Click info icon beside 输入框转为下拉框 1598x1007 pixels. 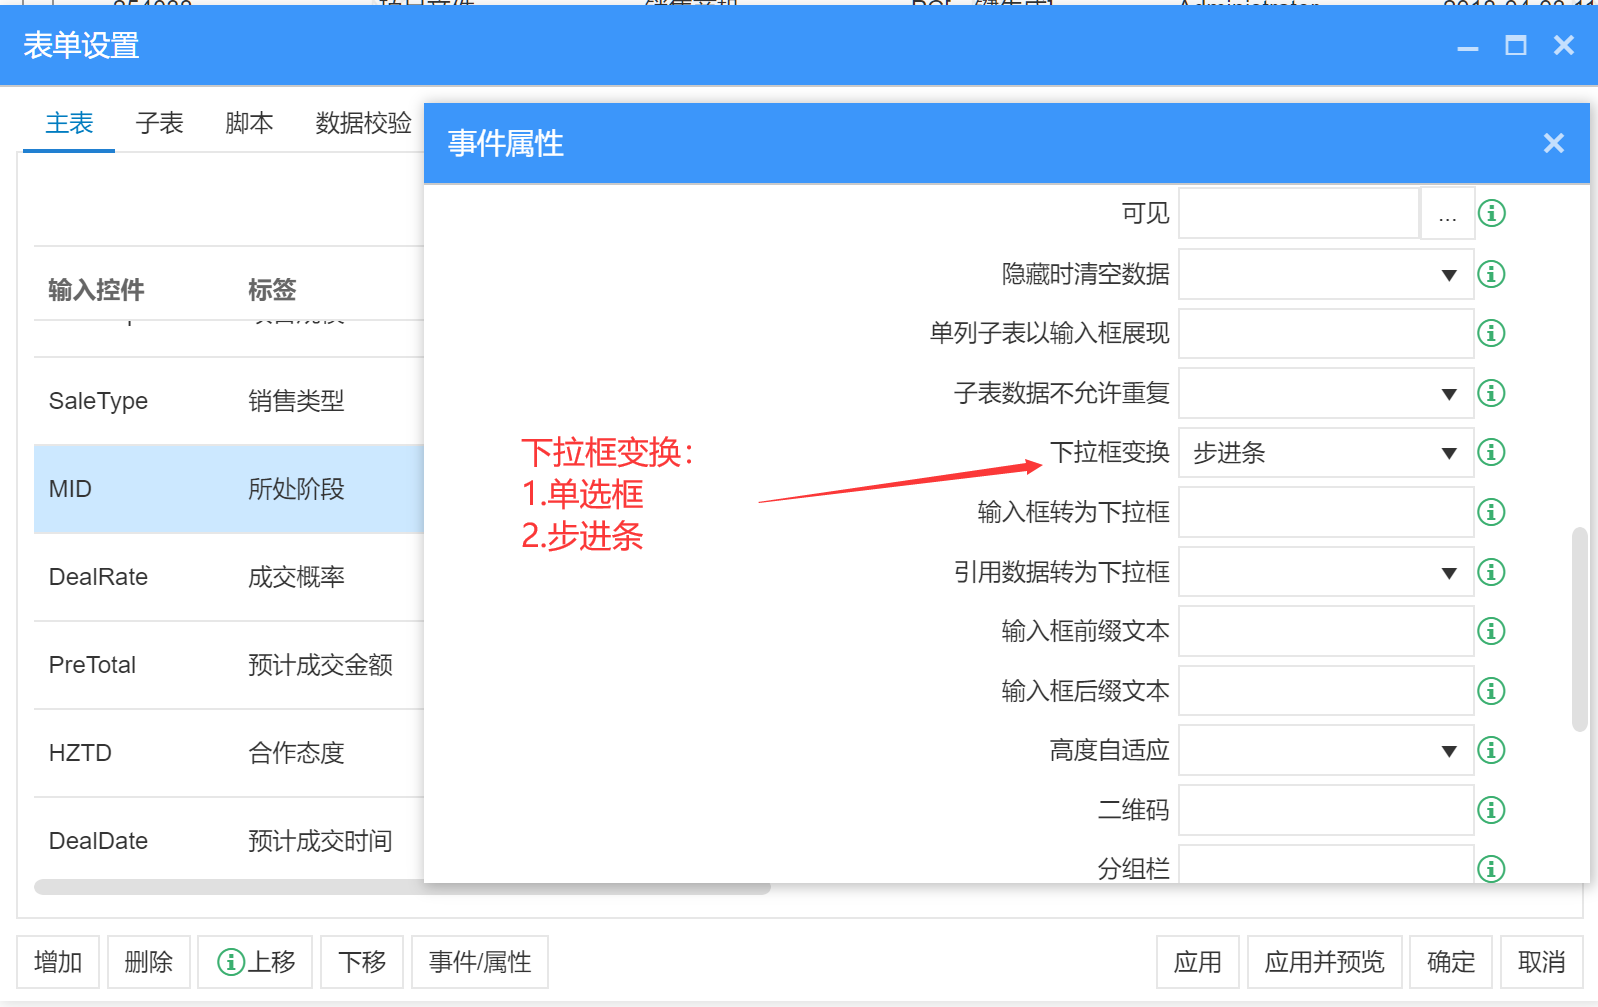pos(1491,512)
